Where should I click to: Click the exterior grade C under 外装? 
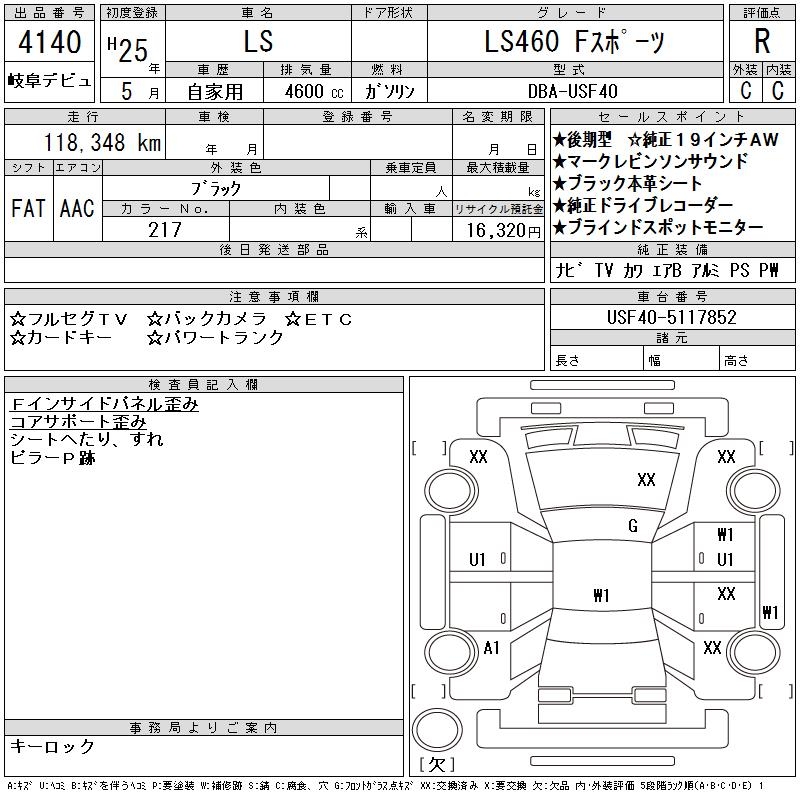point(745,90)
